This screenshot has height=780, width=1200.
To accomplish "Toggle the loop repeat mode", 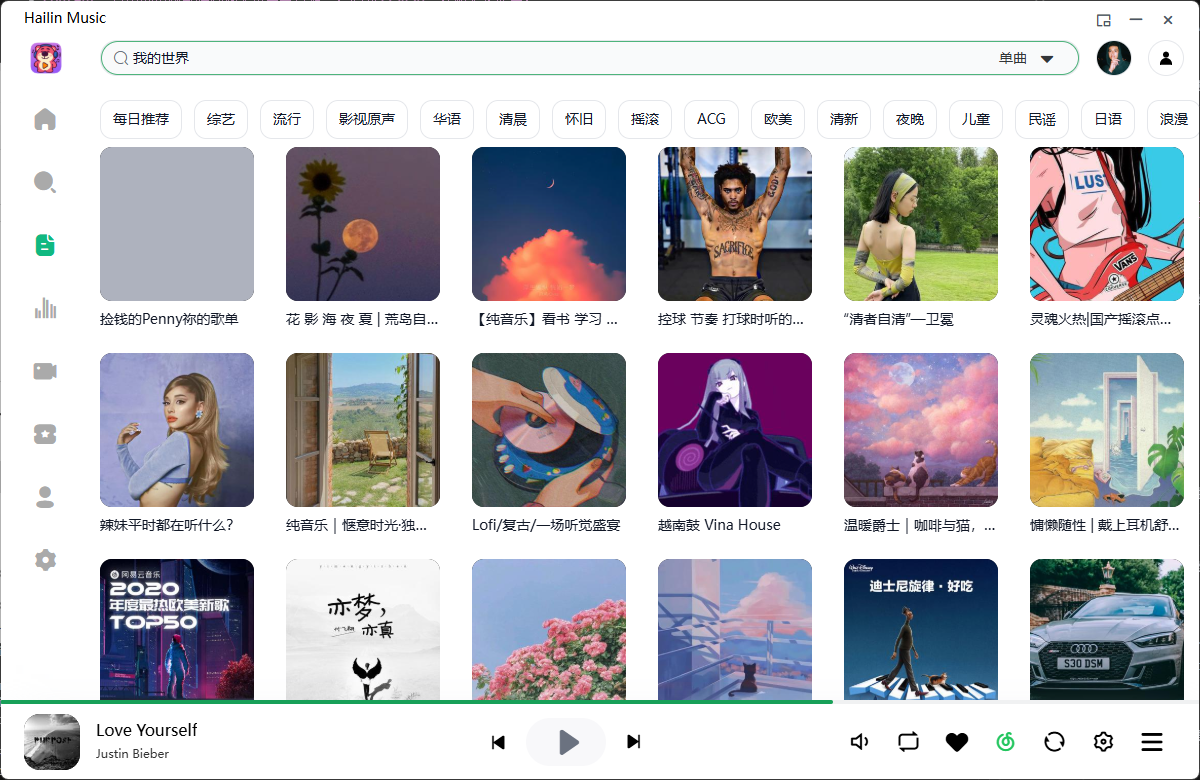I will tap(908, 742).
